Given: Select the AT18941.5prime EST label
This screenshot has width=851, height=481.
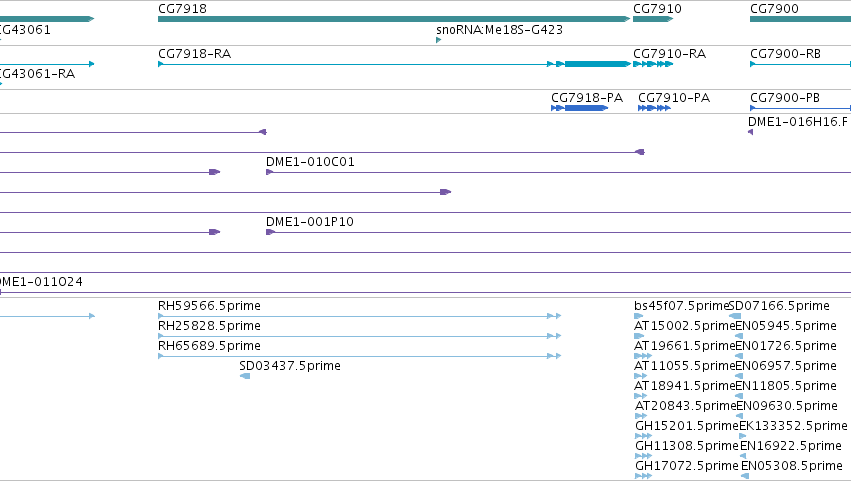Looking at the screenshot, I should (684, 386).
